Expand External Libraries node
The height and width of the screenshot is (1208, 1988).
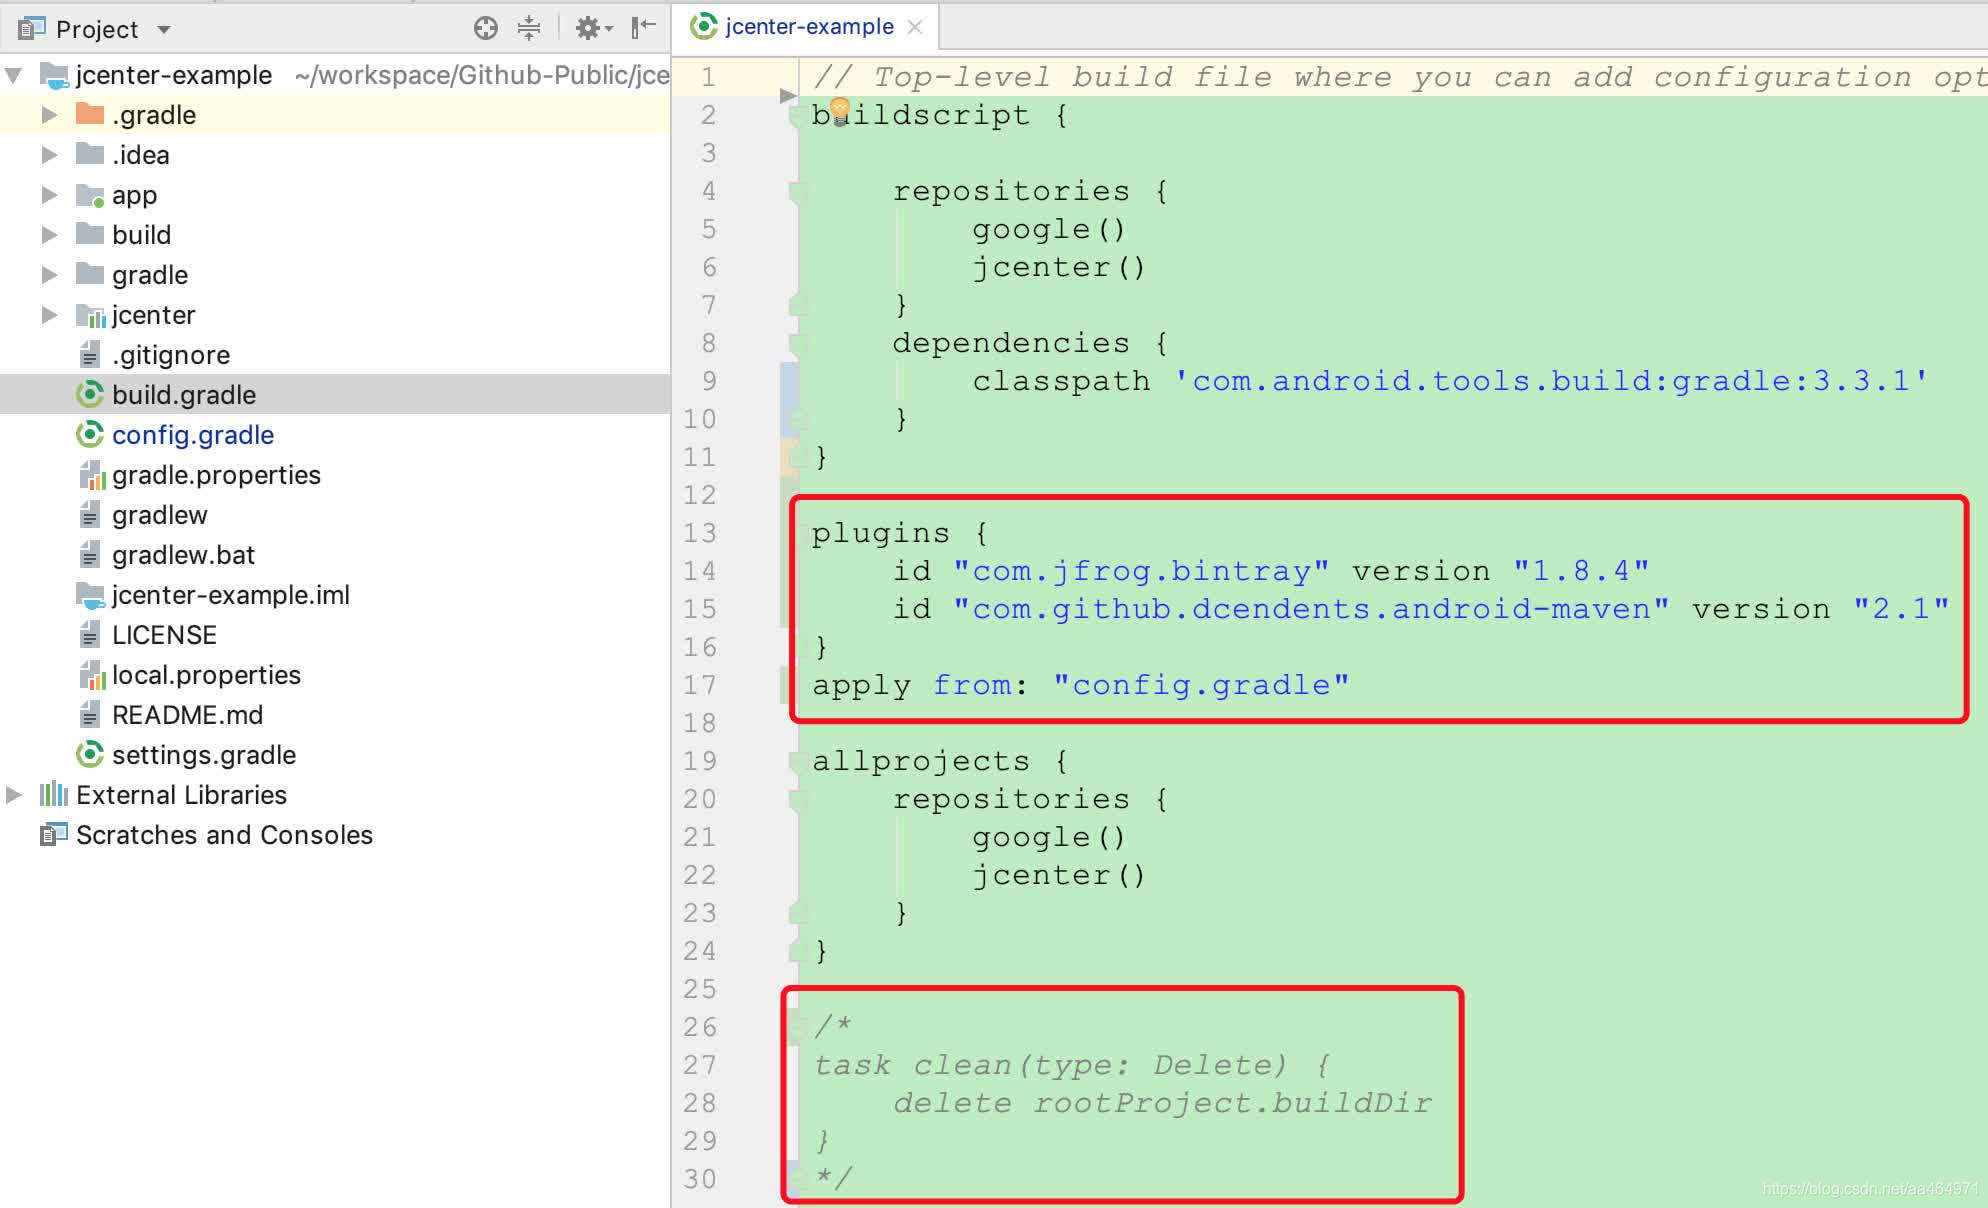14,795
